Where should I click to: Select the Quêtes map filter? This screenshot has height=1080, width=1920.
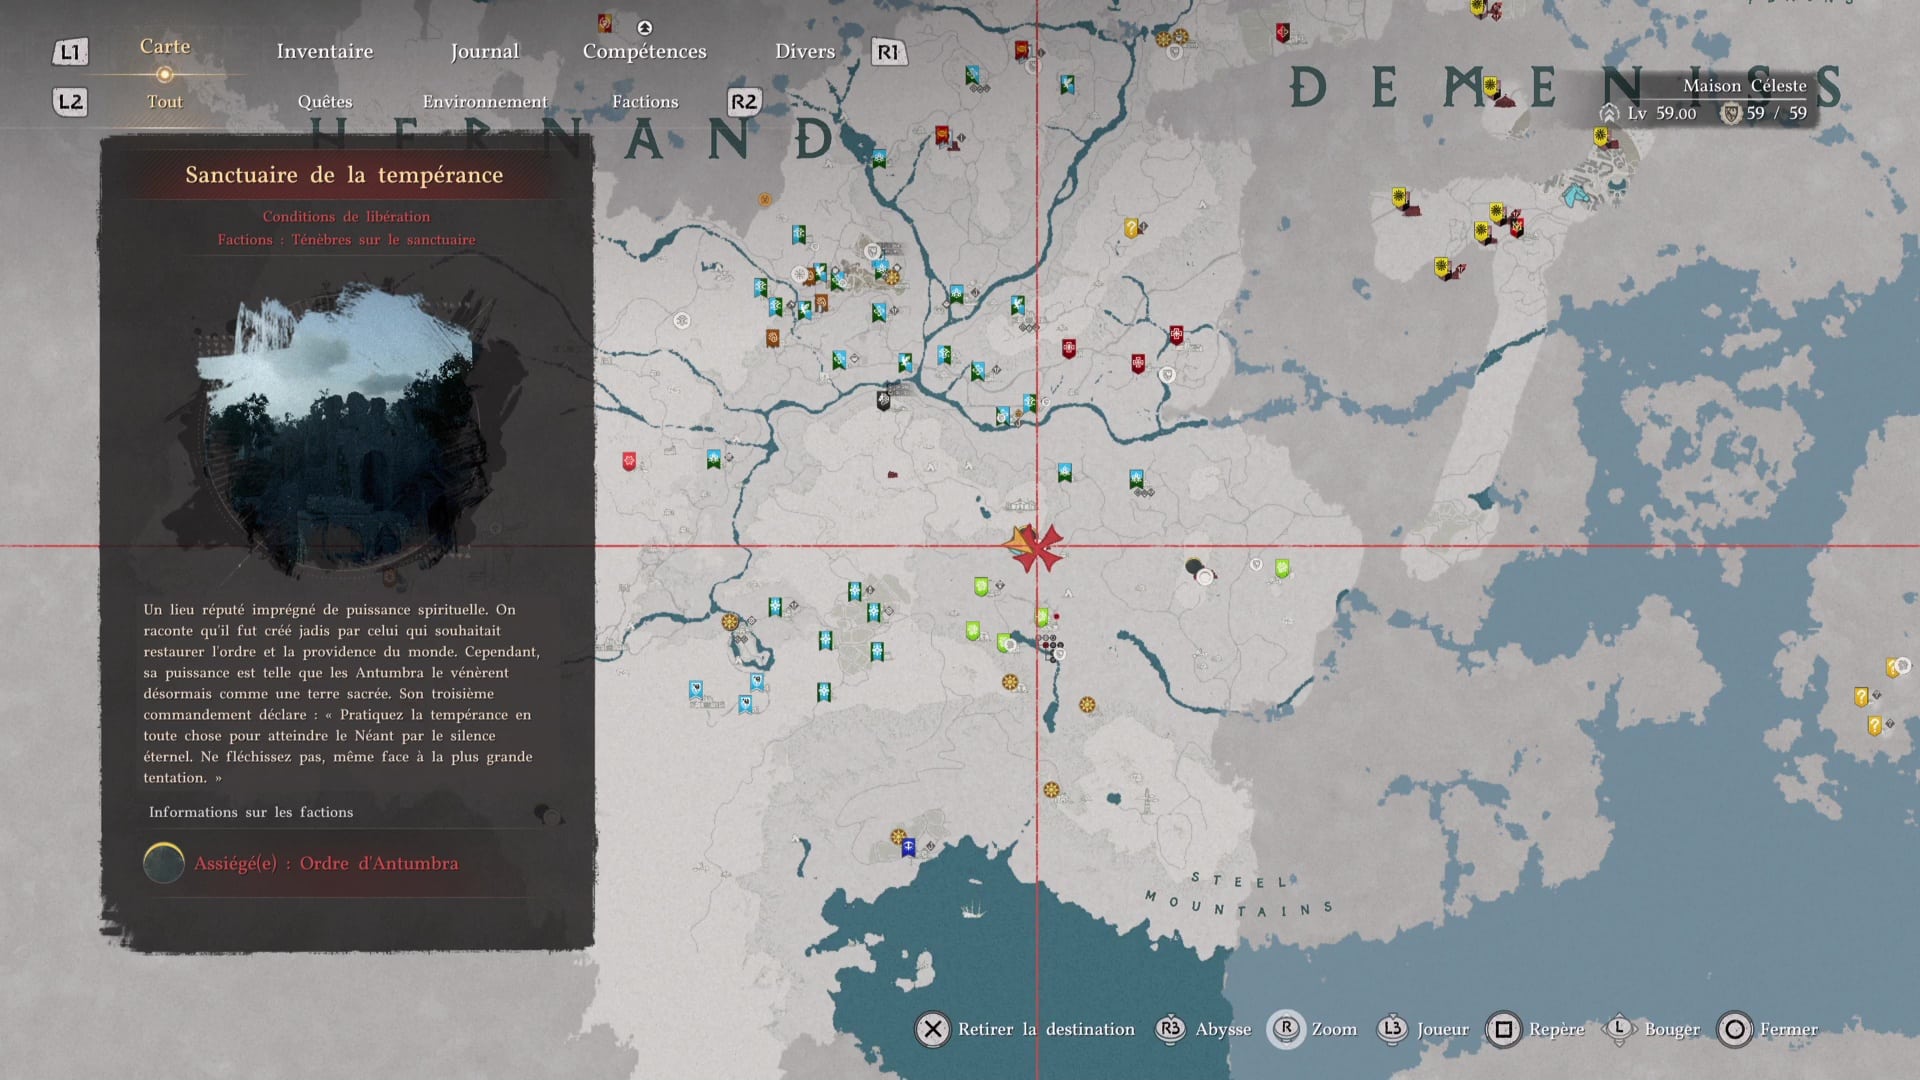325,102
